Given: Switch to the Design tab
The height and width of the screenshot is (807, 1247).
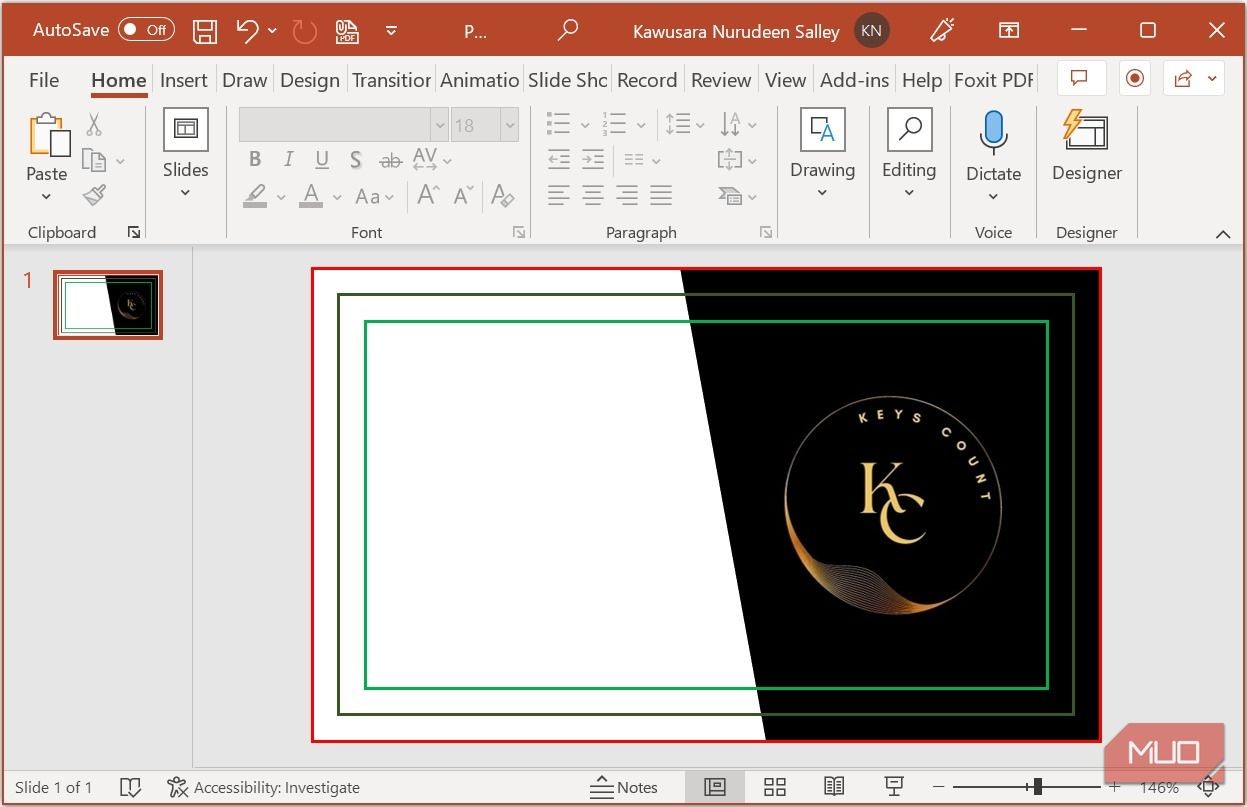Looking at the screenshot, I should point(310,80).
